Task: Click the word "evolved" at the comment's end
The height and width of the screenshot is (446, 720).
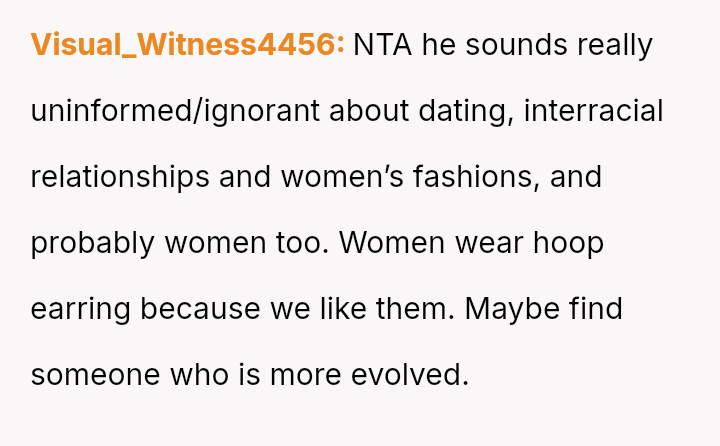Action: [408, 375]
